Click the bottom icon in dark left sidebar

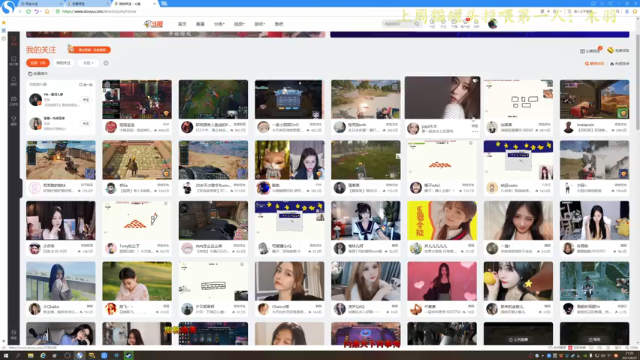(x=13, y=334)
